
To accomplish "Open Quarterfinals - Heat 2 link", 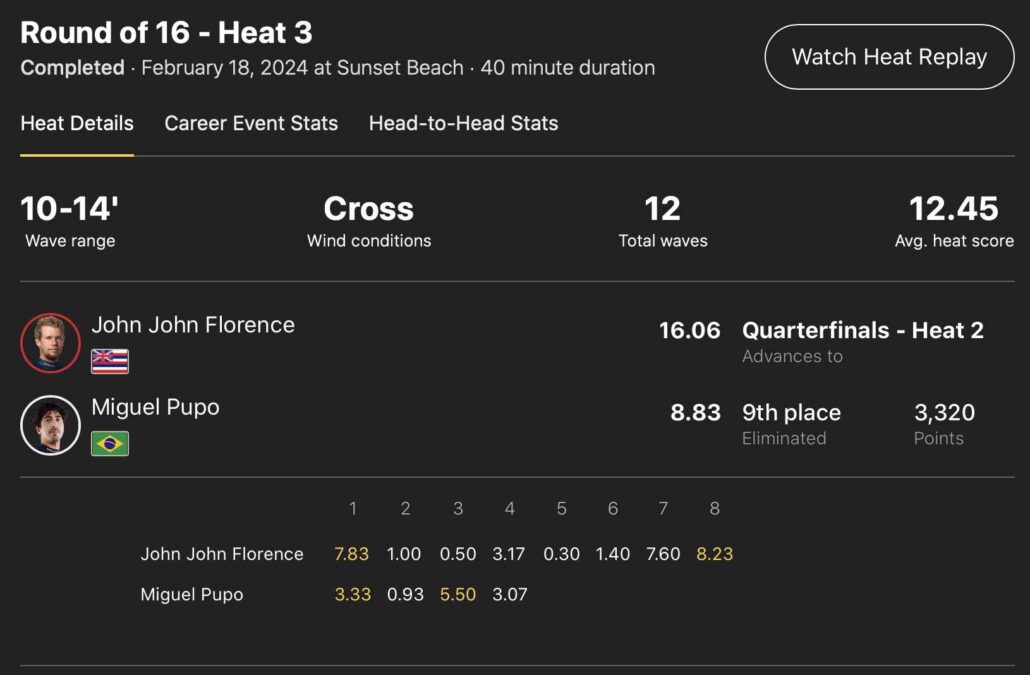I will pos(862,331).
